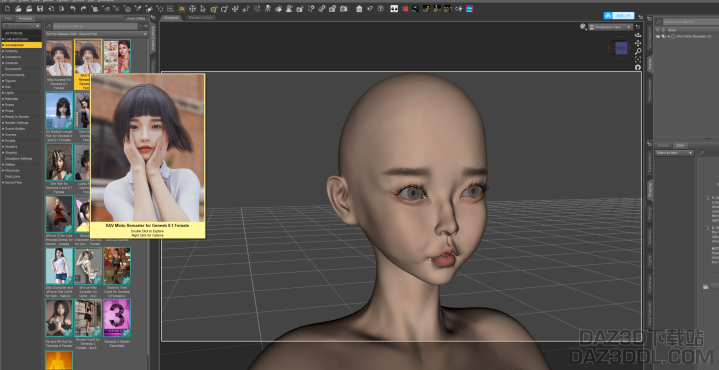Select the Genesis 3 Starter Essentials thumbnail

tap(117, 318)
